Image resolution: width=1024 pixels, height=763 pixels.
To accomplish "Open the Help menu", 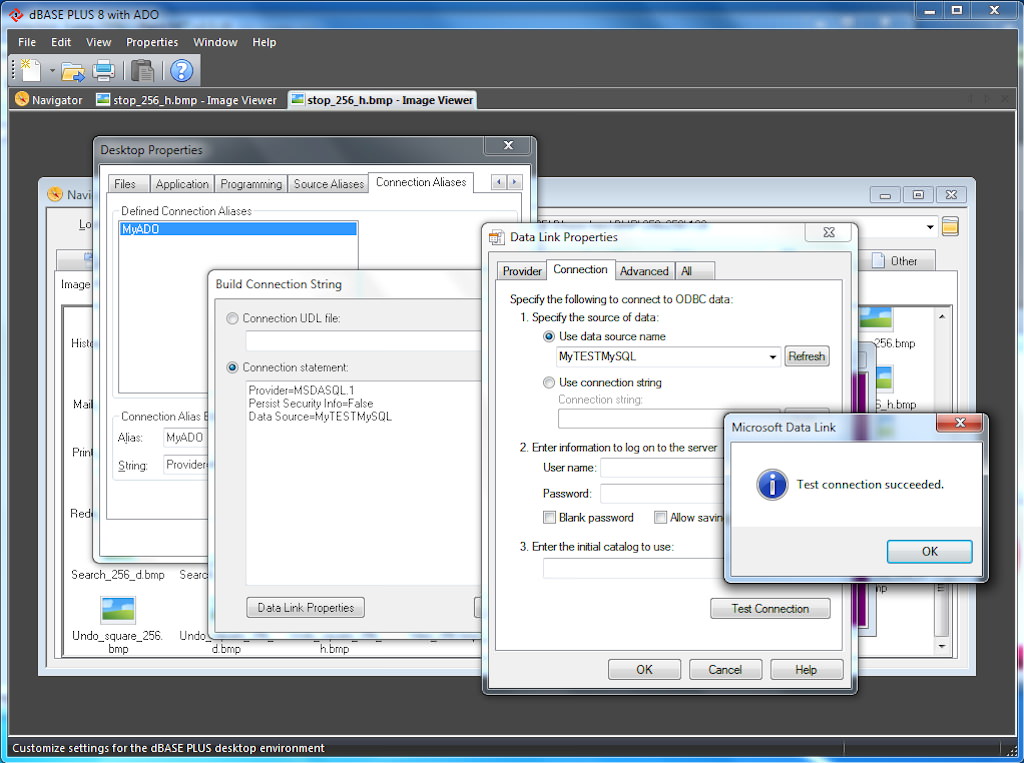I will (264, 42).
